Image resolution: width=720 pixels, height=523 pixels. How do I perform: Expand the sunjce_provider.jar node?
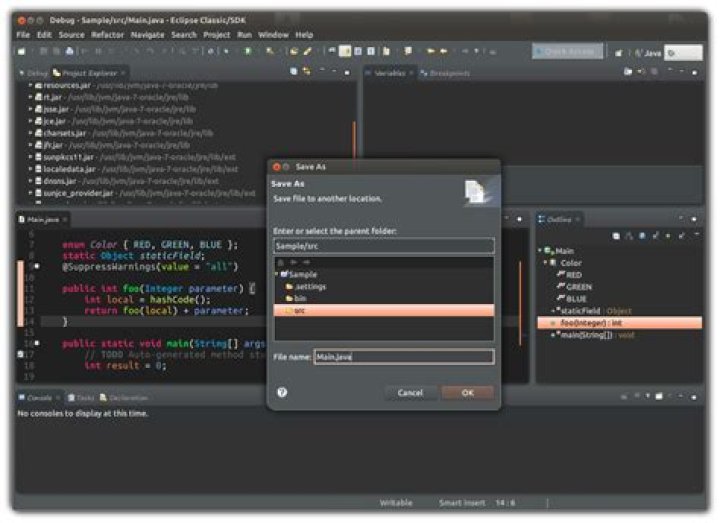tap(30, 193)
